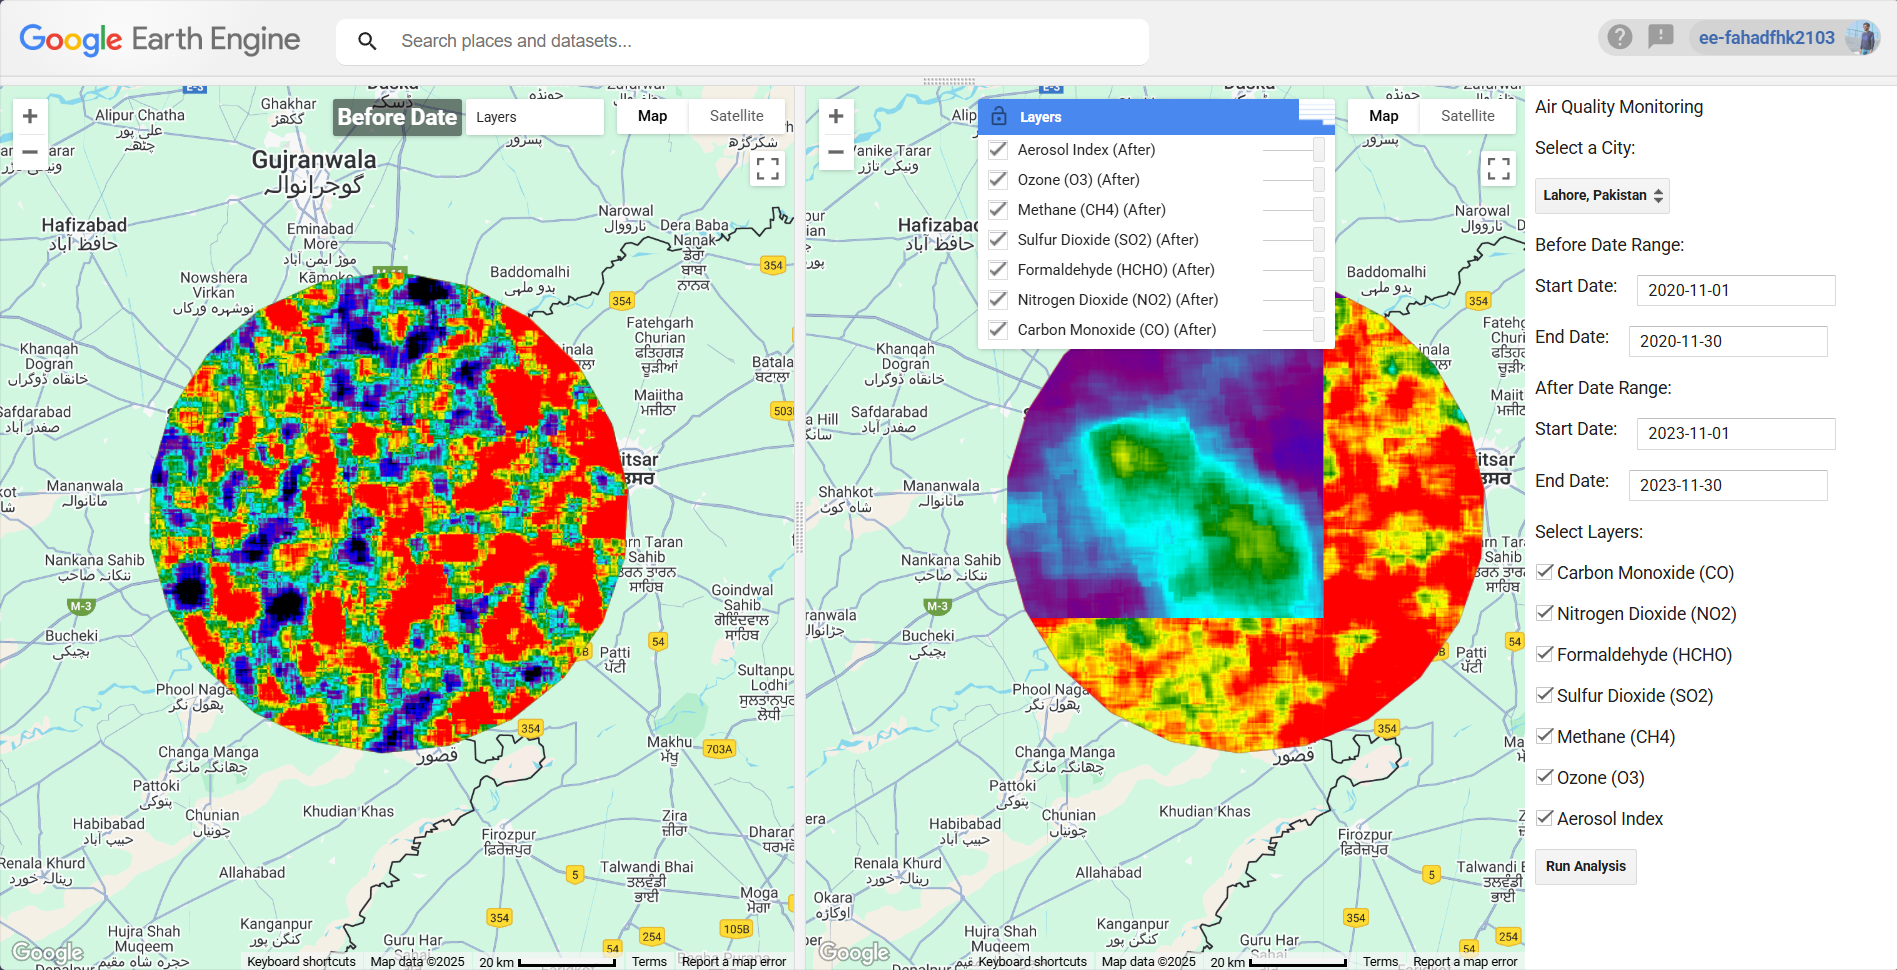Click the lock icon in Layers panel
This screenshot has height=970, width=1897.
point(999,117)
